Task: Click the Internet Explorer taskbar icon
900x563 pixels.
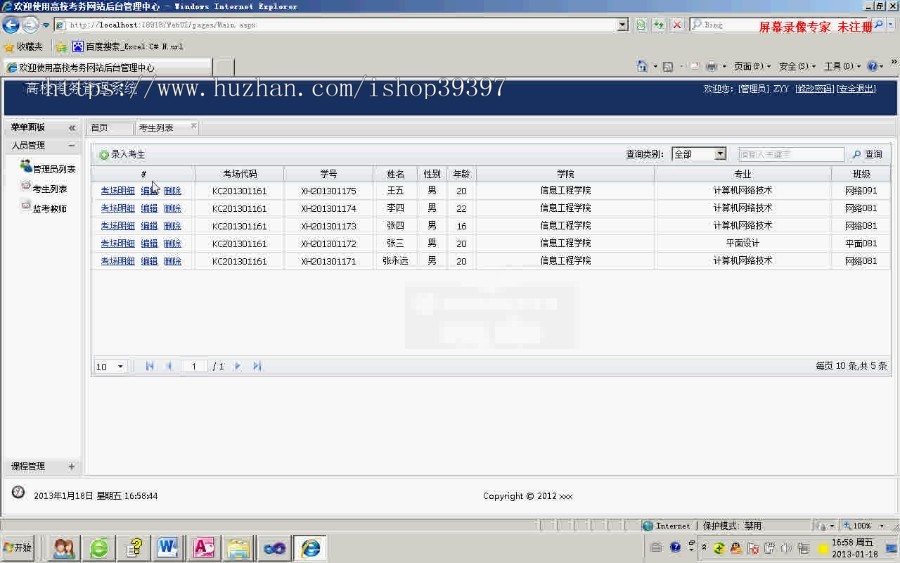Action: click(x=311, y=548)
